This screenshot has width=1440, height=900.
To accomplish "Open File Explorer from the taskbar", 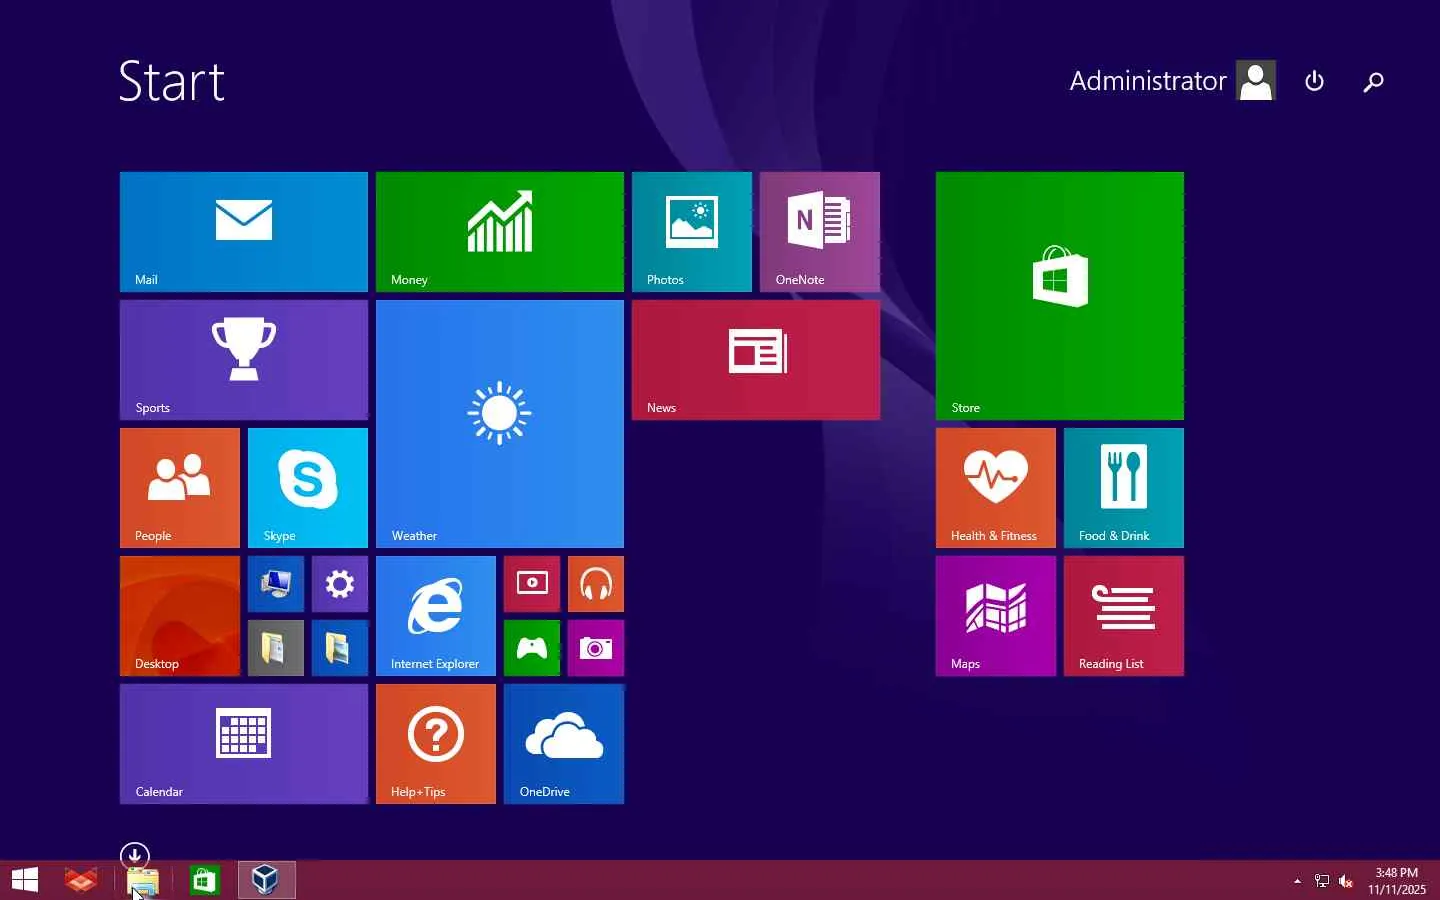I will click(x=143, y=881).
